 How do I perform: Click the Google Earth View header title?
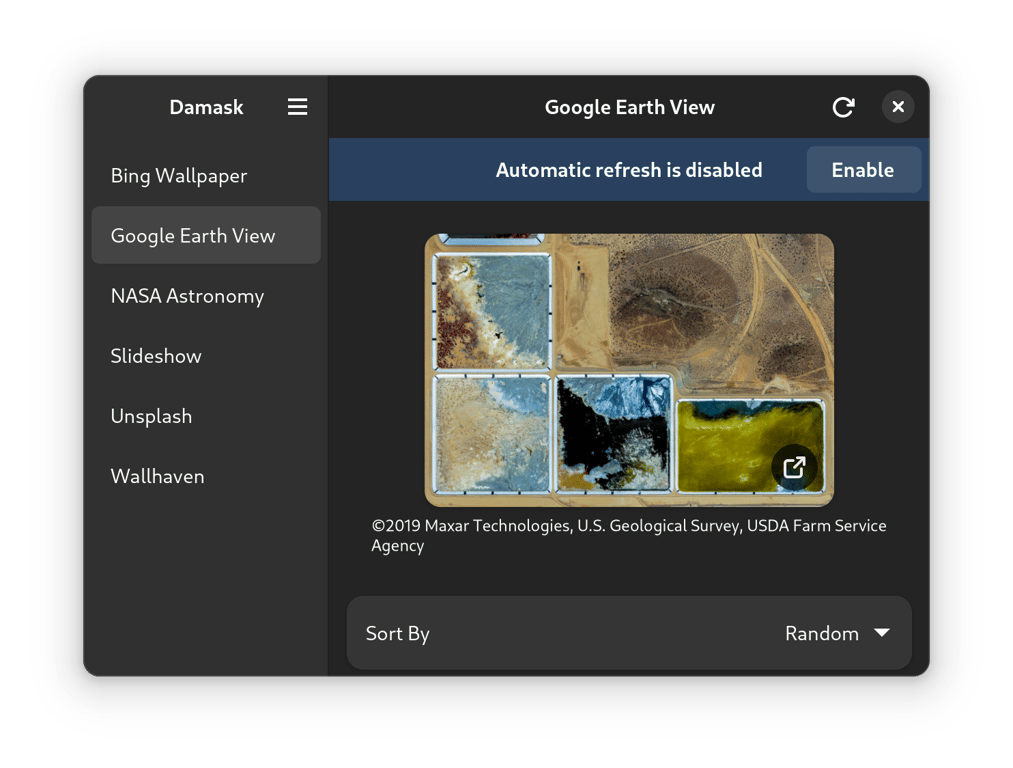point(629,107)
